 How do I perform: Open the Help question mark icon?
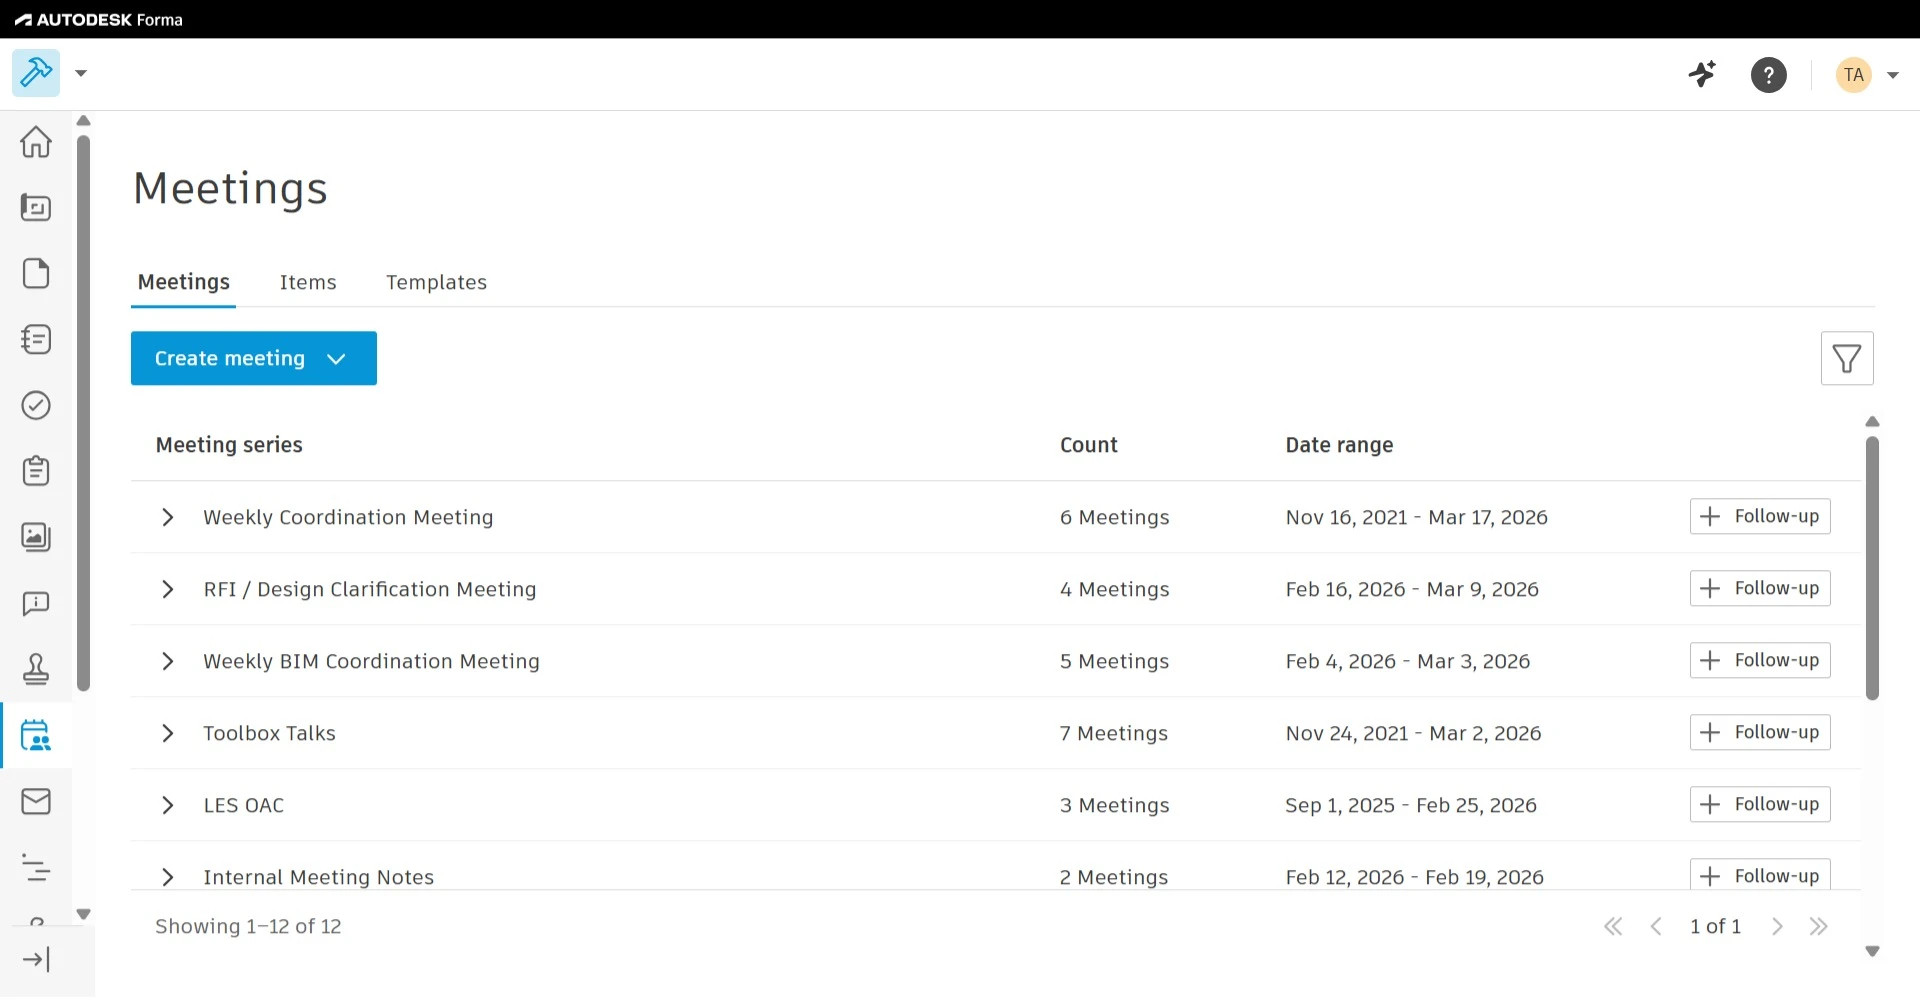(1769, 75)
